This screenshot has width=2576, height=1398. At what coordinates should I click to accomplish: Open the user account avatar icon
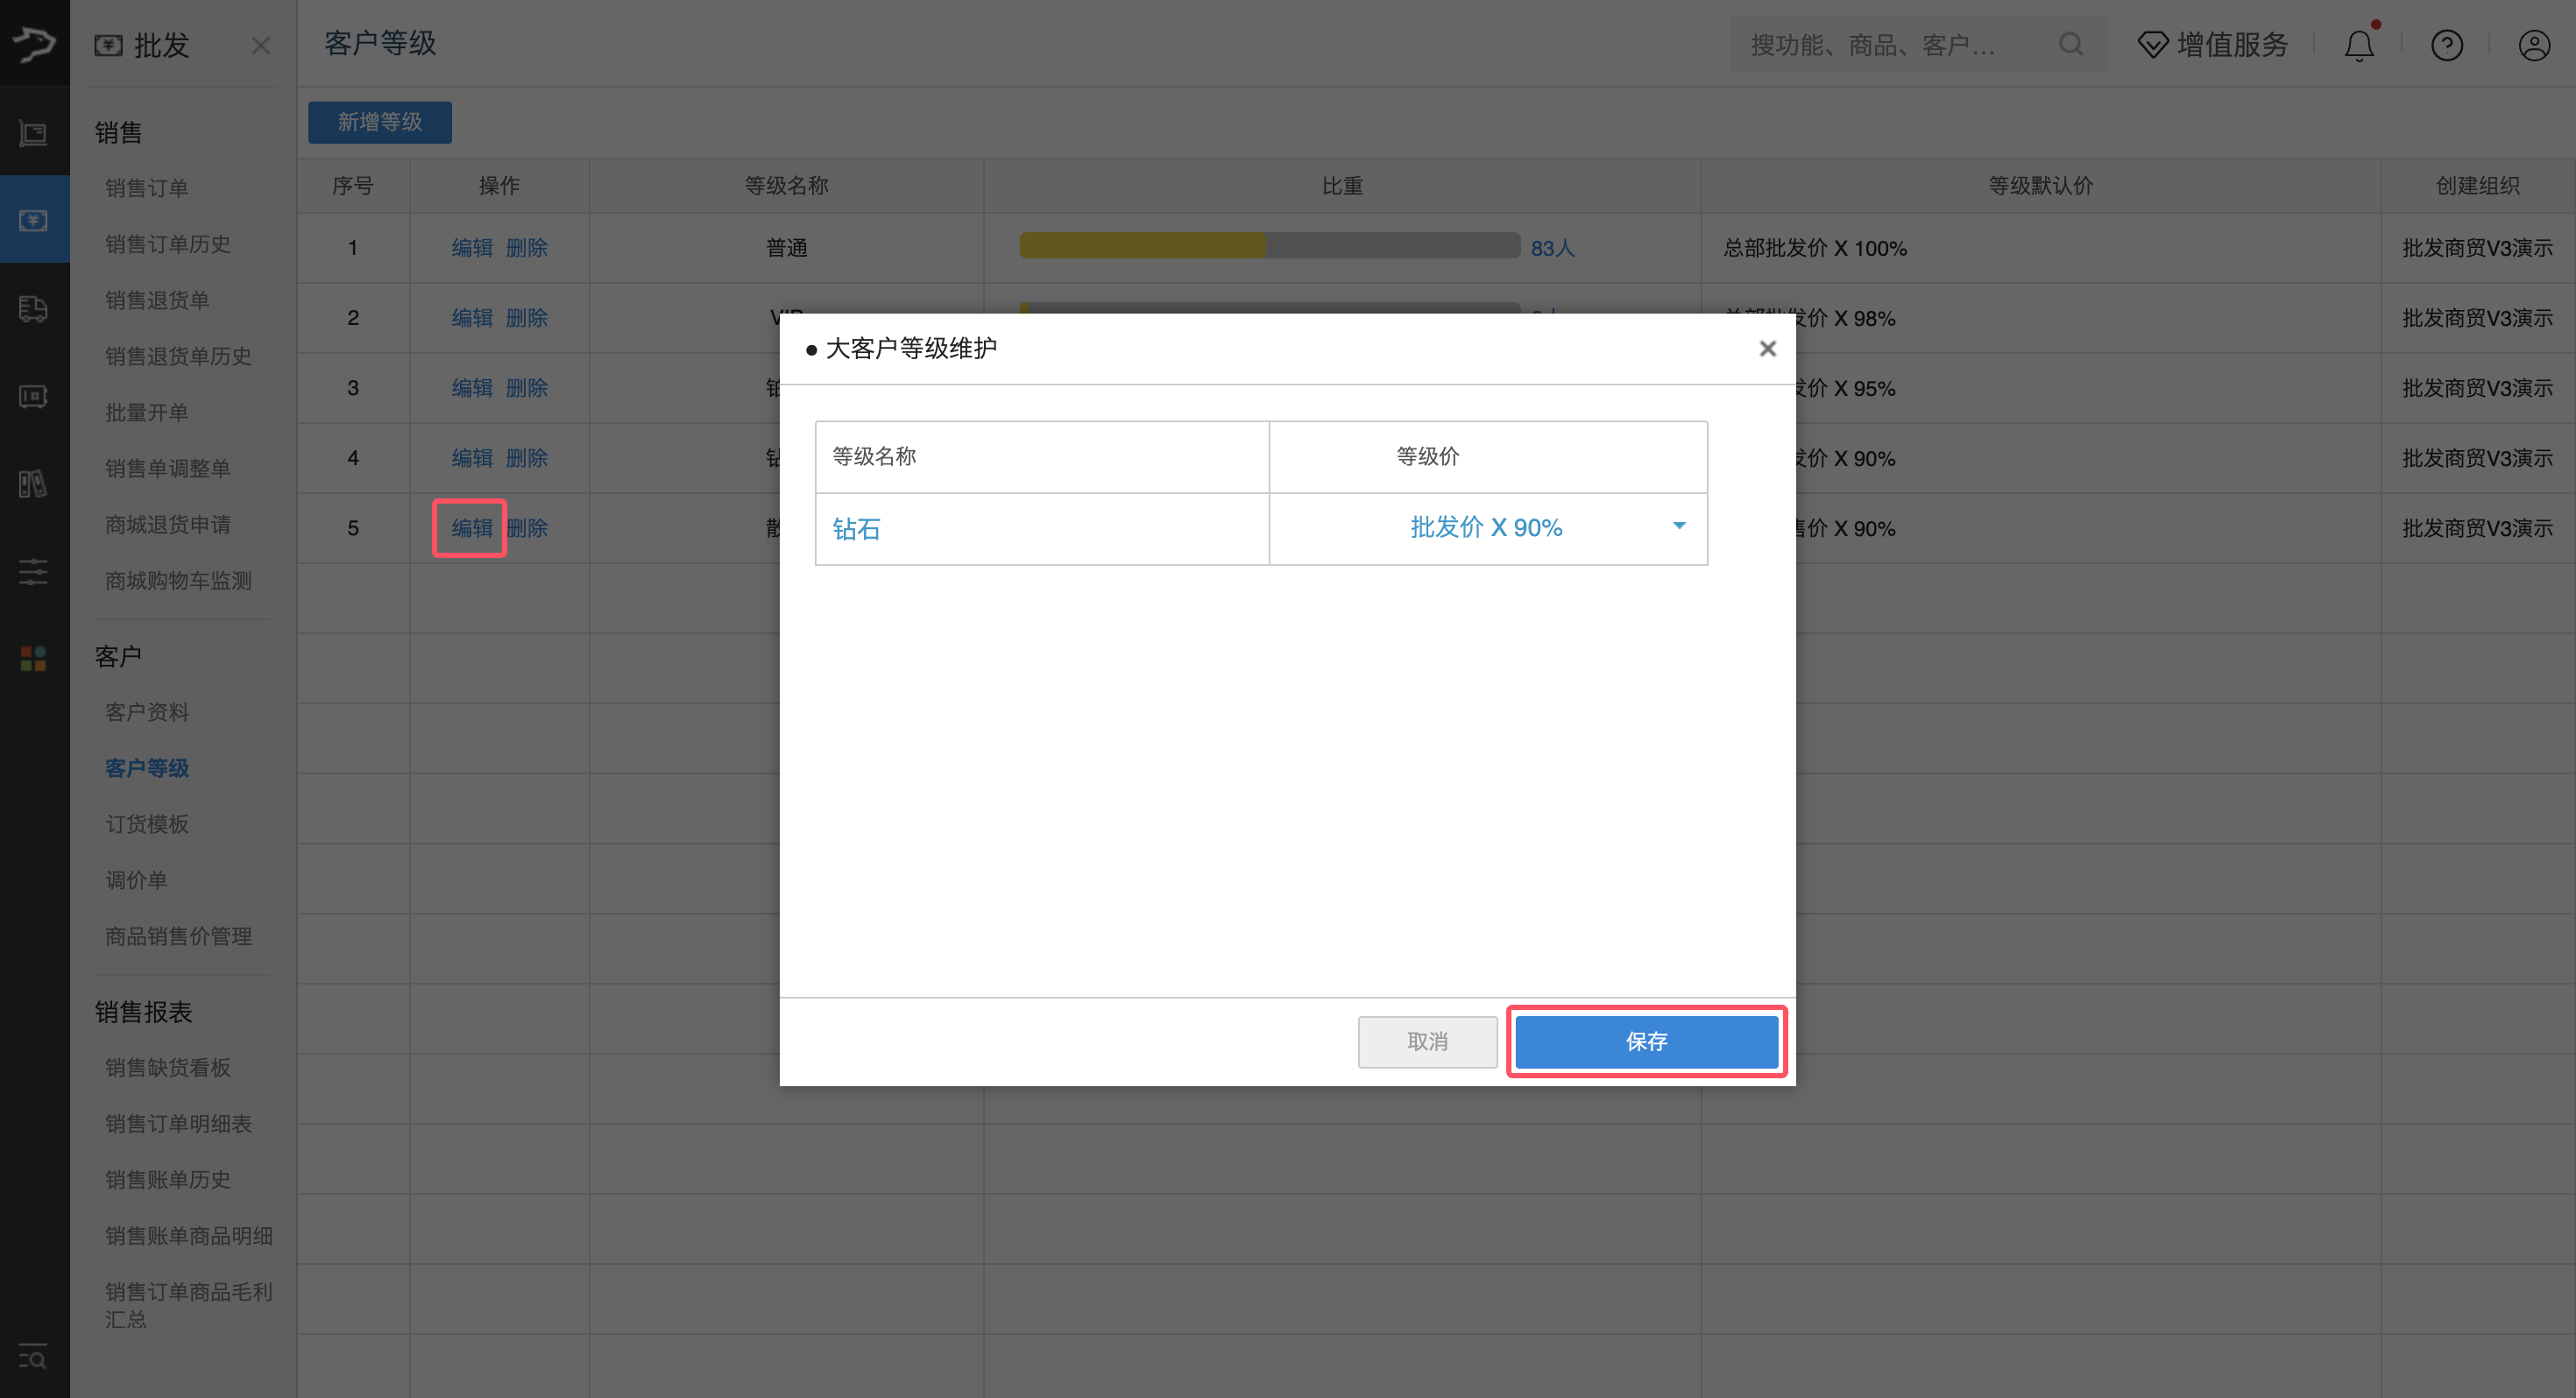click(x=2534, y=45)
